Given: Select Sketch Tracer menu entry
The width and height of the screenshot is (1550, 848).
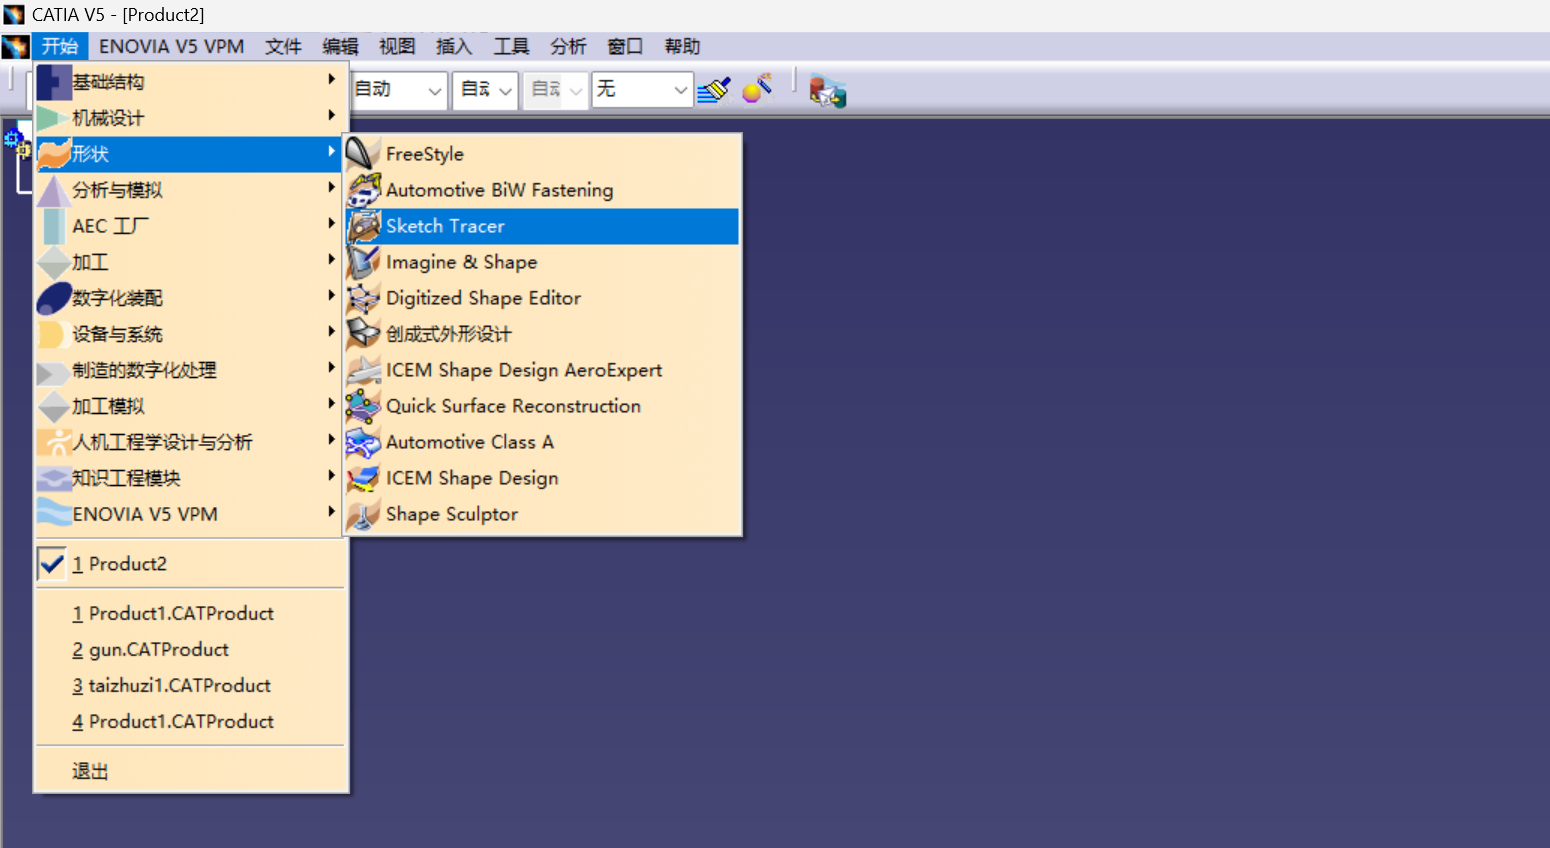Looking at the screenshot, I should coord(542,226).
